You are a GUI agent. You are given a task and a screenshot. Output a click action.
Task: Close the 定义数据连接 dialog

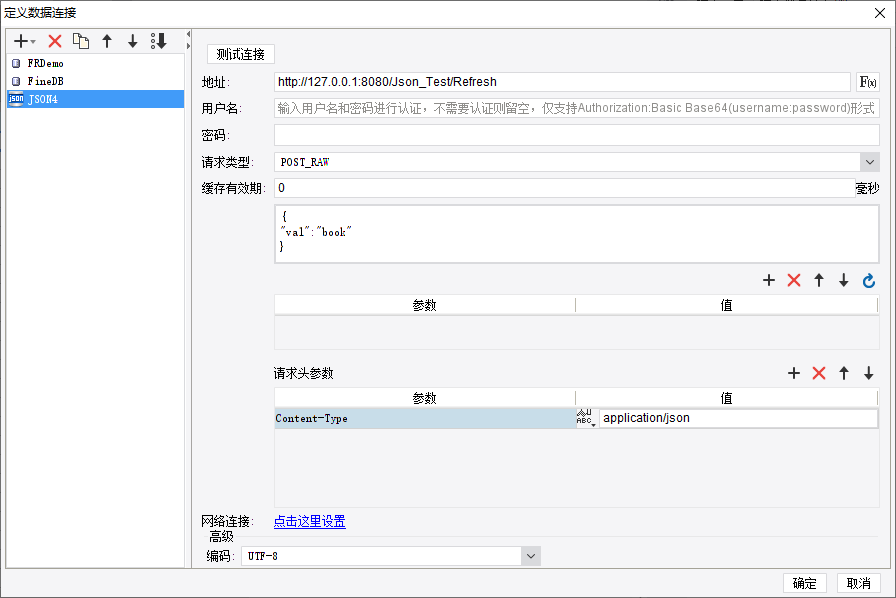(x=880, y=13)
